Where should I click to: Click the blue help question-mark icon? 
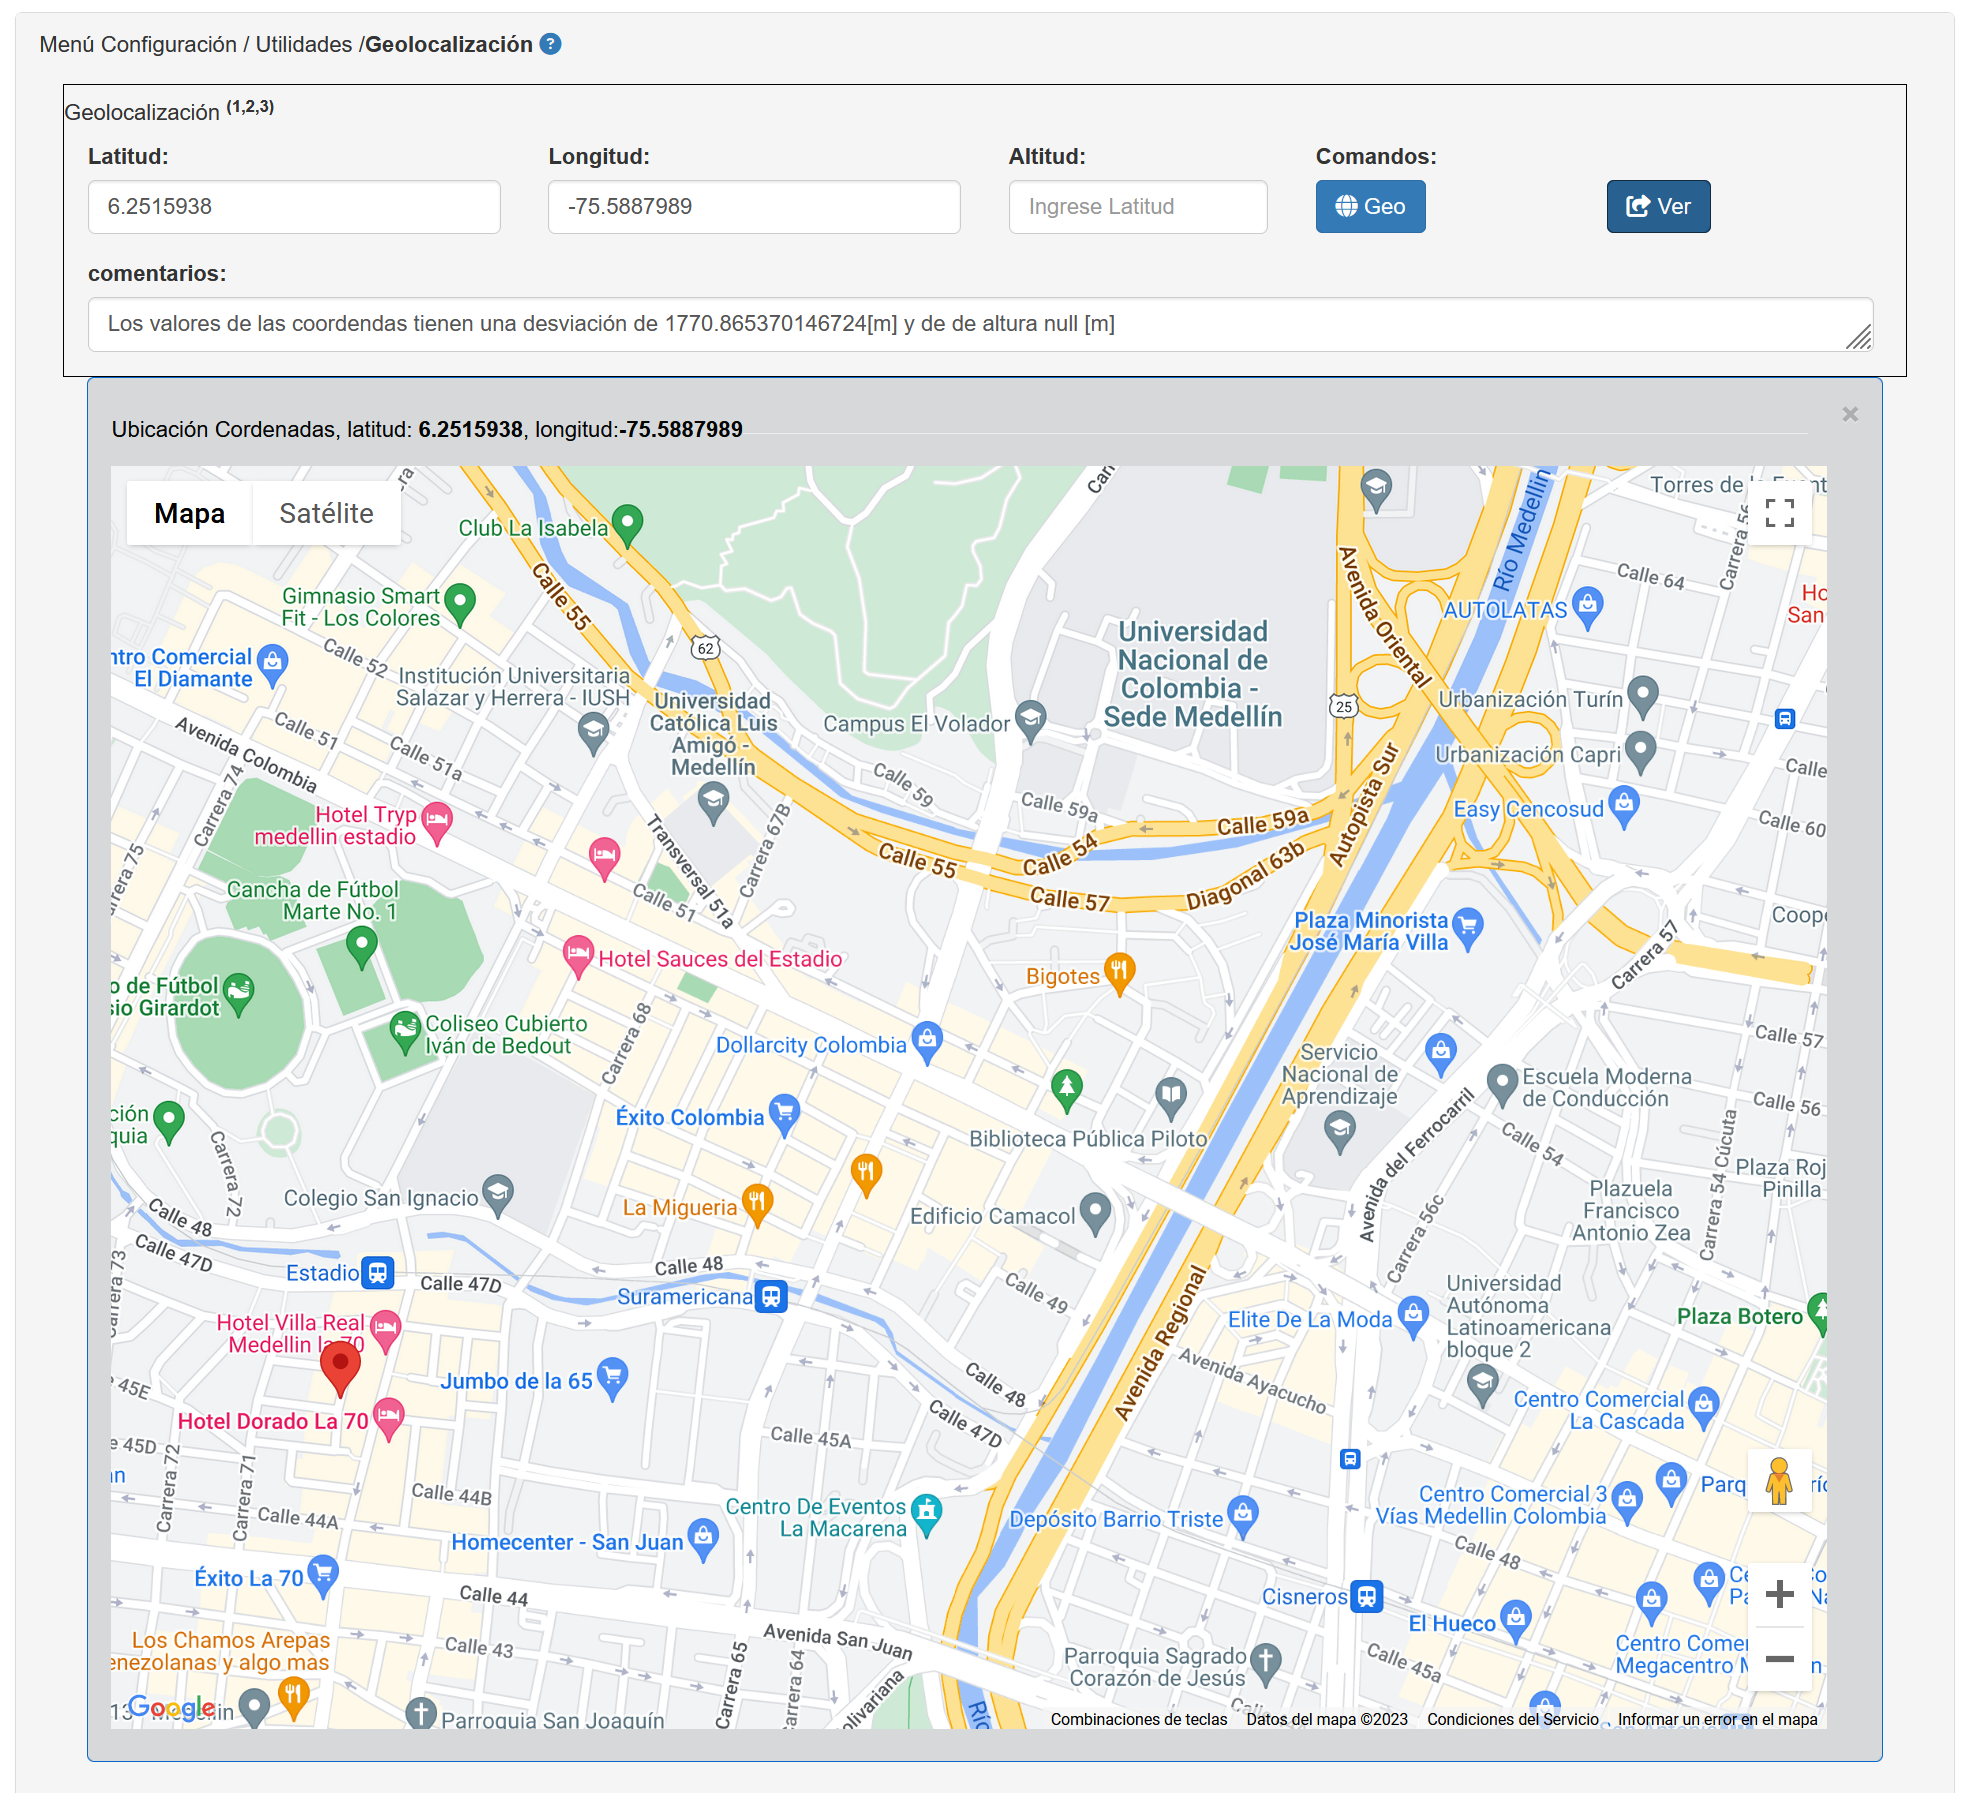[550, 44]
